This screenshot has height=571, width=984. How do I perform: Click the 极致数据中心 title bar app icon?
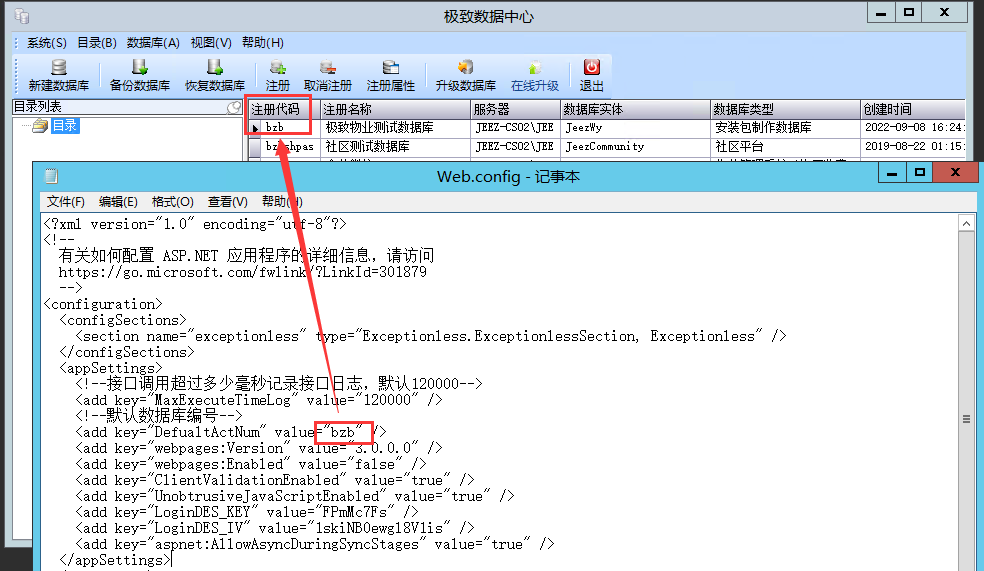click(x=22, y=16)
